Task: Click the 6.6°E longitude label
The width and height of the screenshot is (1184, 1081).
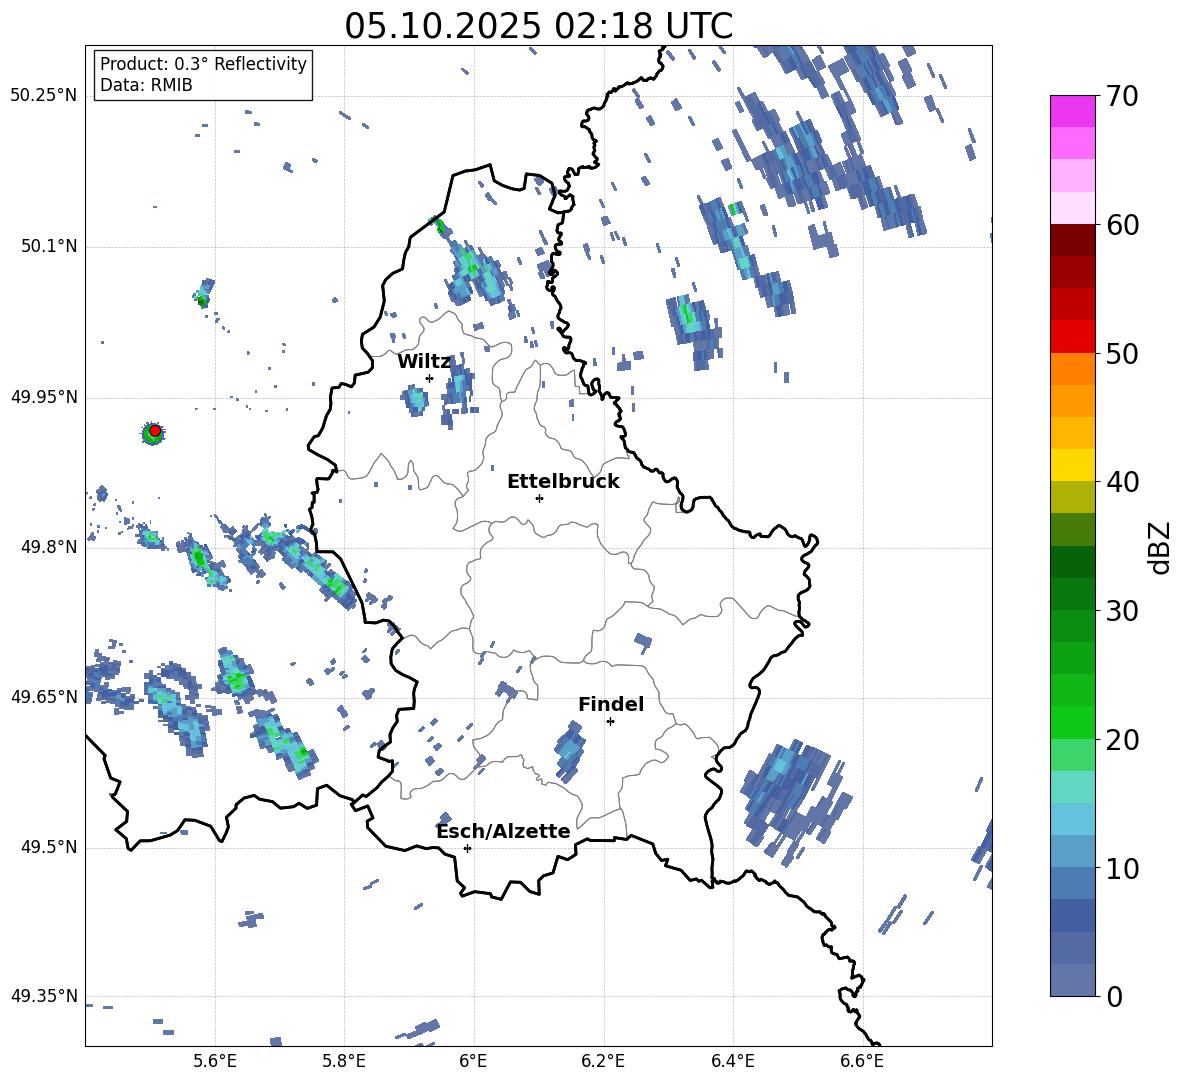Action: pos(862,1062)
